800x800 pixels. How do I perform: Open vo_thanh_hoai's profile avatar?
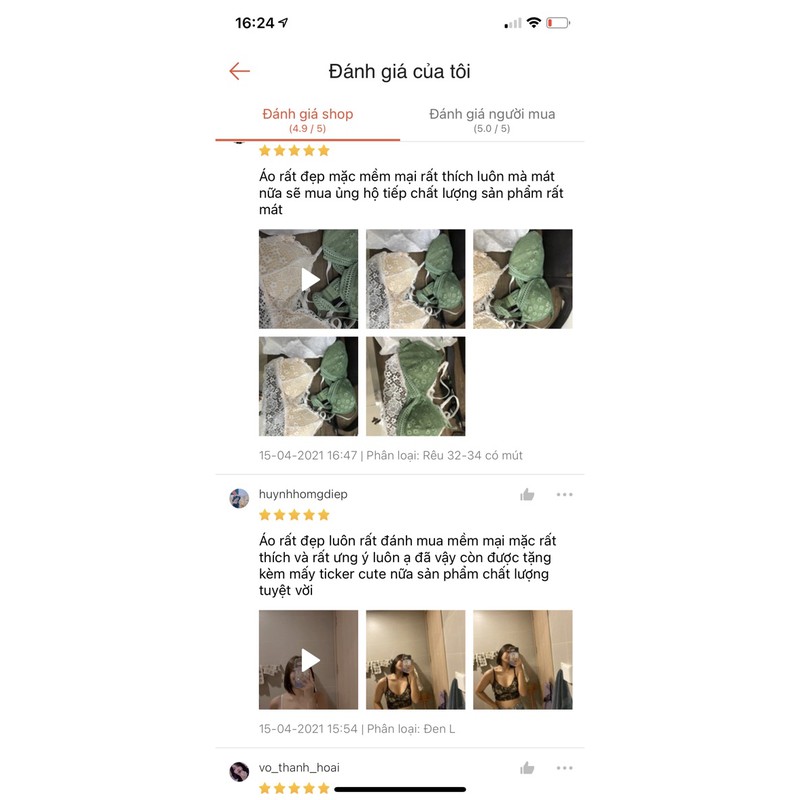(x=239, y=772)
